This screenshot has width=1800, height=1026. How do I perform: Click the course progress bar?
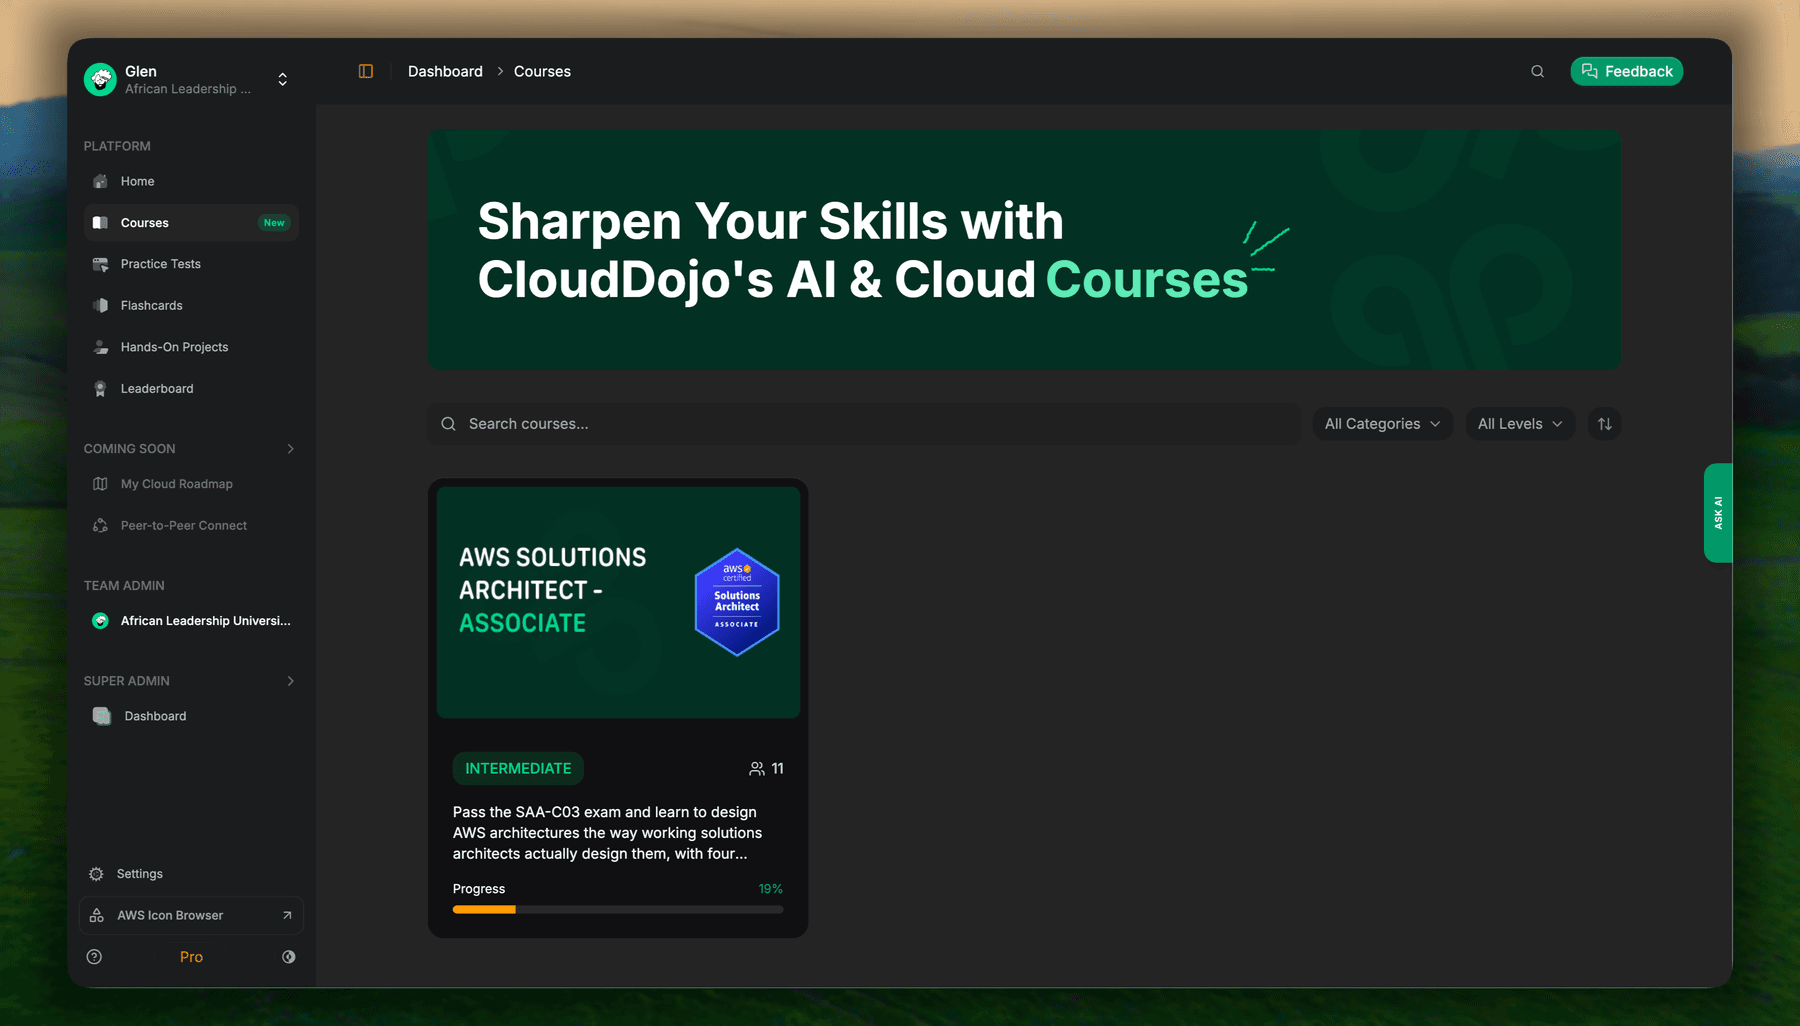pyautogui.click(x=618, y=909)
